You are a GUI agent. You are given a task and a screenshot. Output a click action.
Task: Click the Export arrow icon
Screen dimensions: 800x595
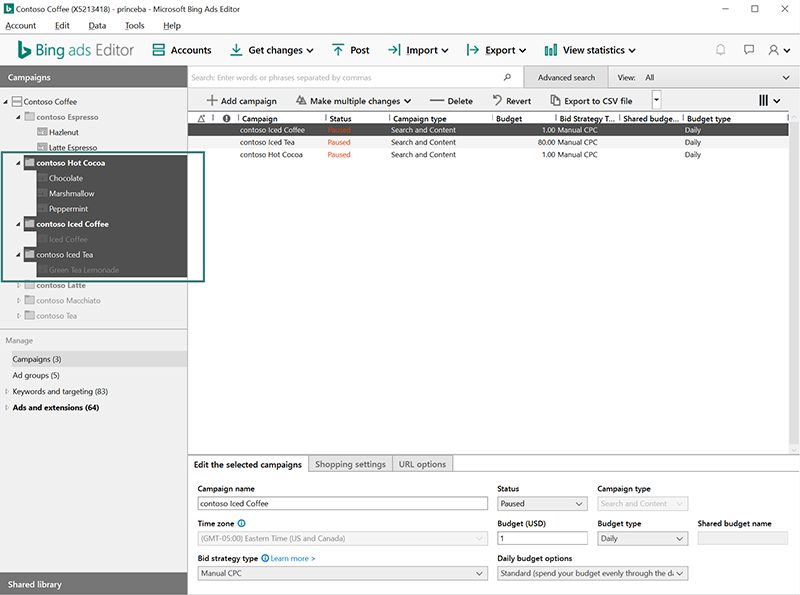pos(472,49)
